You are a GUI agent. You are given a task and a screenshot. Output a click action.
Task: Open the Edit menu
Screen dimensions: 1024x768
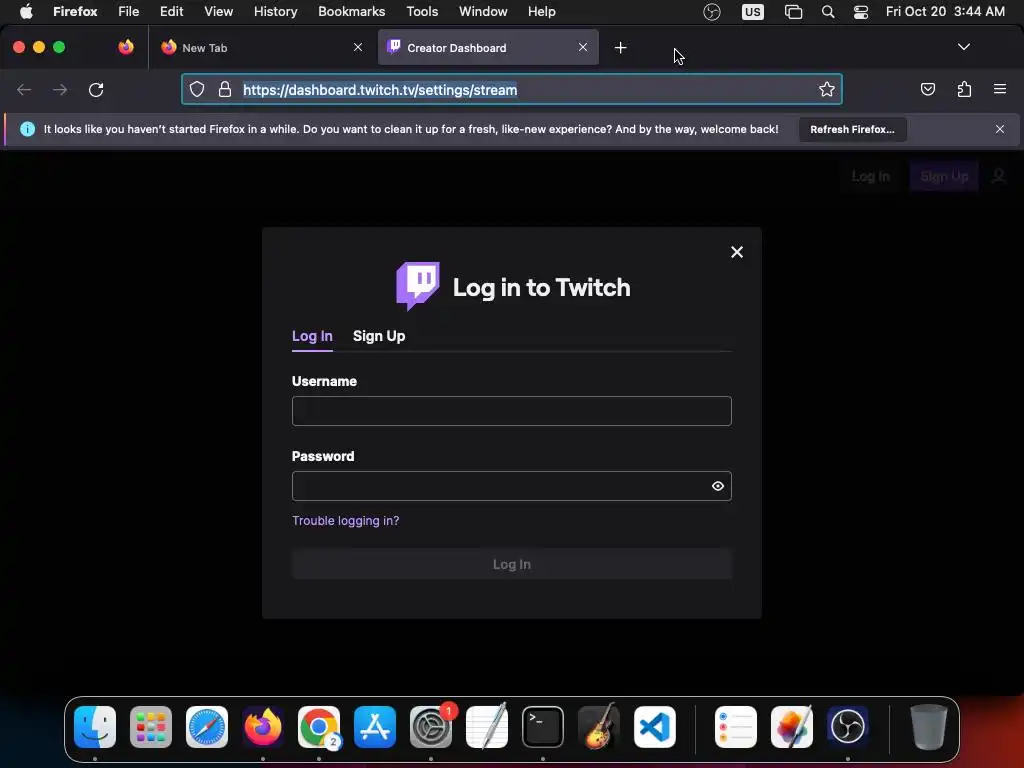point(172,12)
